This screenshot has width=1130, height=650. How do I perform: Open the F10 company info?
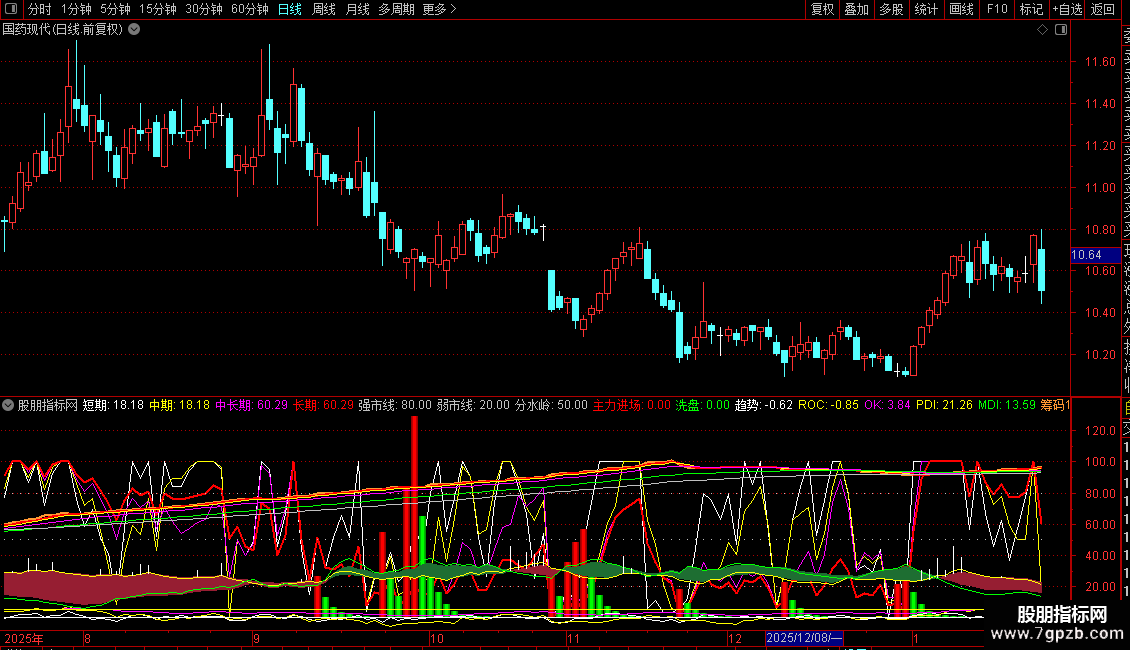click(997, 9)
